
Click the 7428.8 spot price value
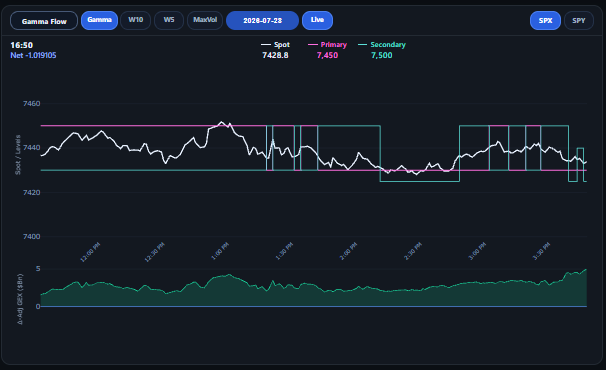coord(275,55)
